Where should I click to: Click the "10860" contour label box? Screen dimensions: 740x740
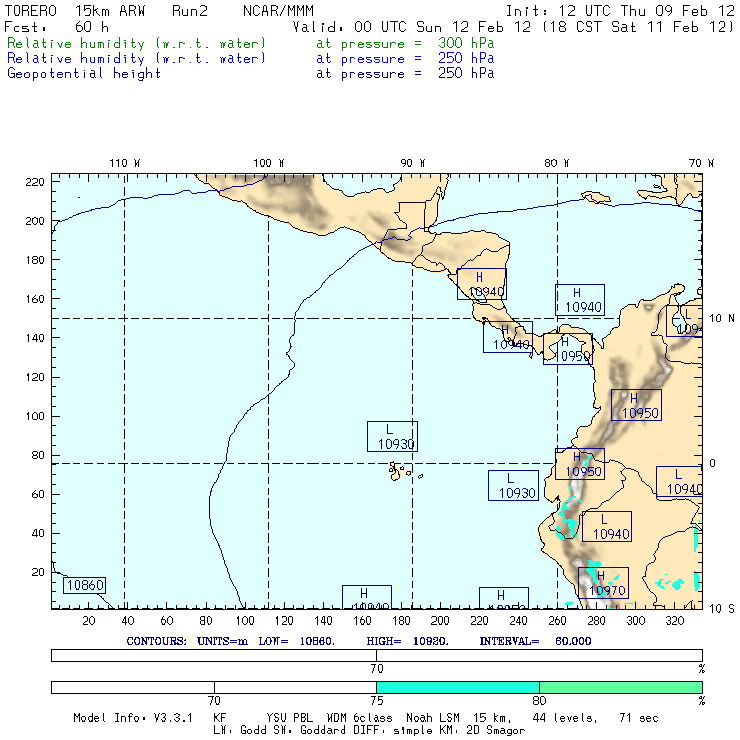[x=84, y=585]
